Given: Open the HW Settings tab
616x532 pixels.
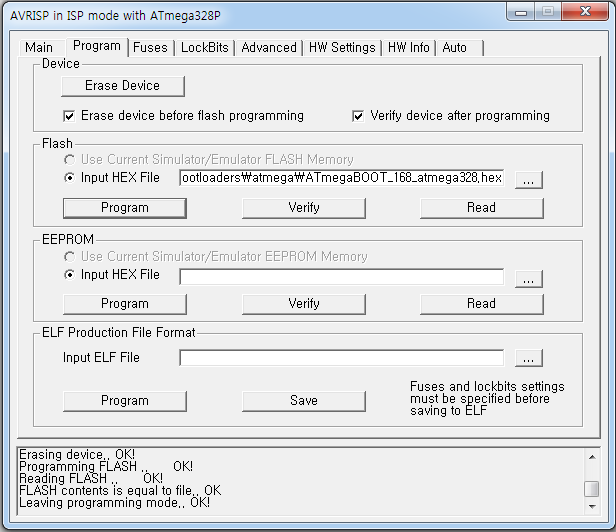Looking at the screenshot, I should tap(342, 48).
